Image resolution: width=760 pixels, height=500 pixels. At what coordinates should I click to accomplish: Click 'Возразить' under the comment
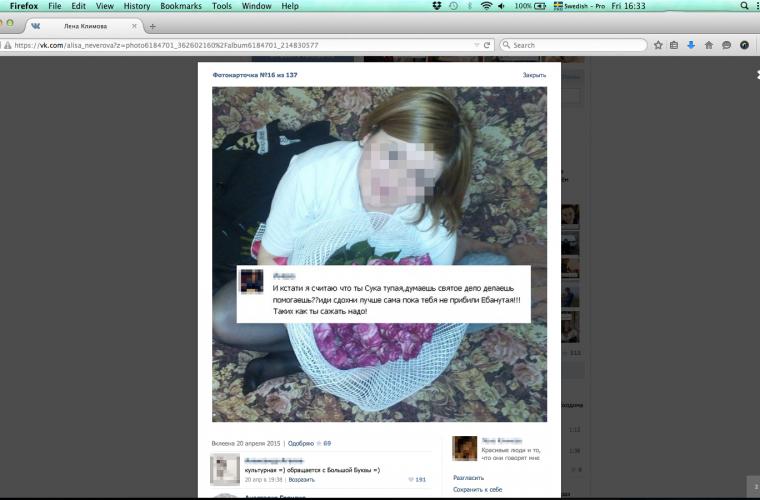[301, 480]
